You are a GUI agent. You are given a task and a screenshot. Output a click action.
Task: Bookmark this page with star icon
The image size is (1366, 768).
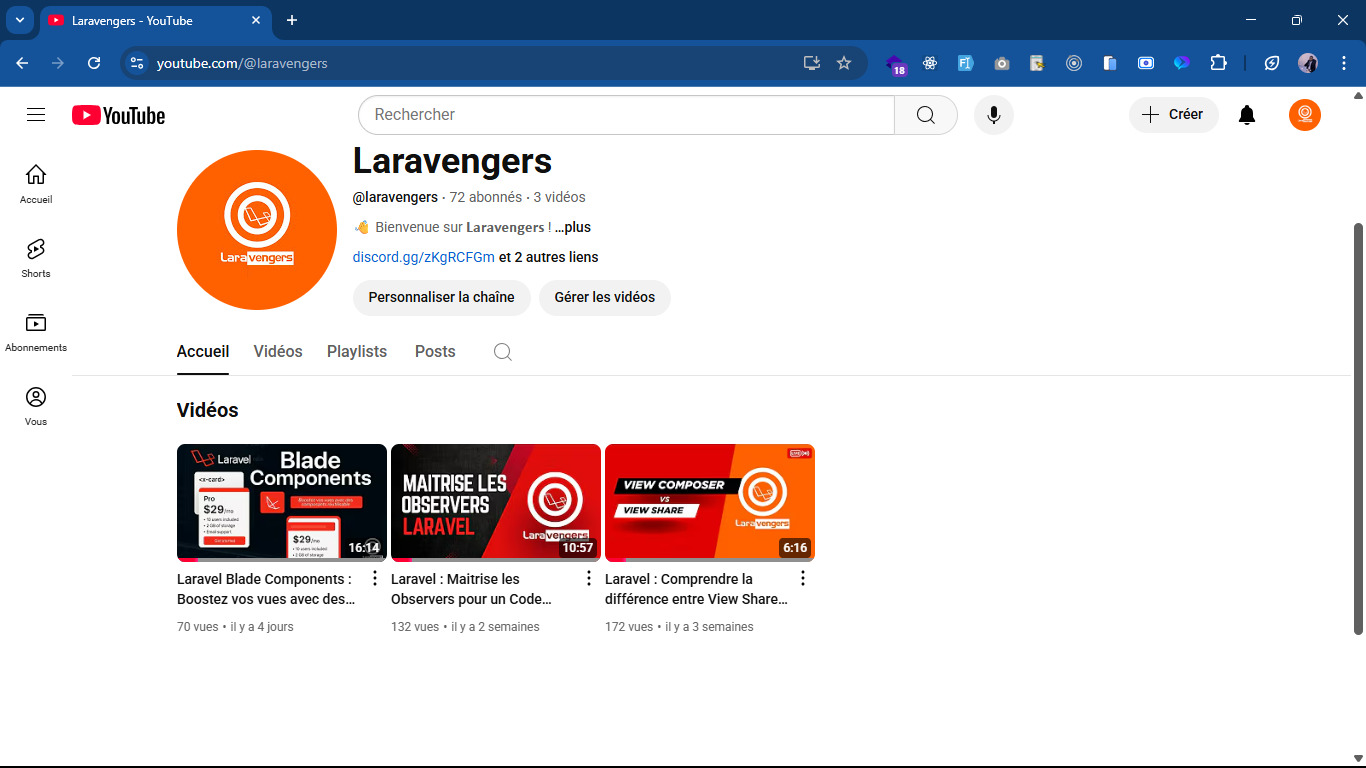844,63
